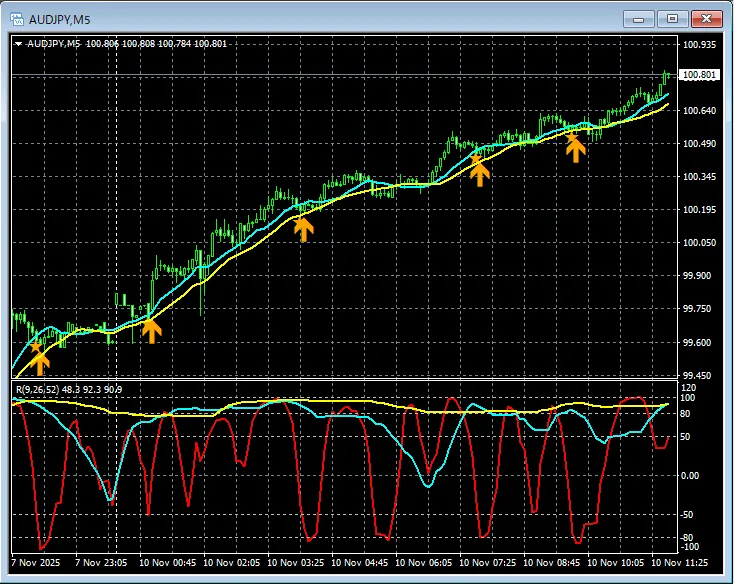Click the 10 Nov 04:45 time label

pos(360,562)
